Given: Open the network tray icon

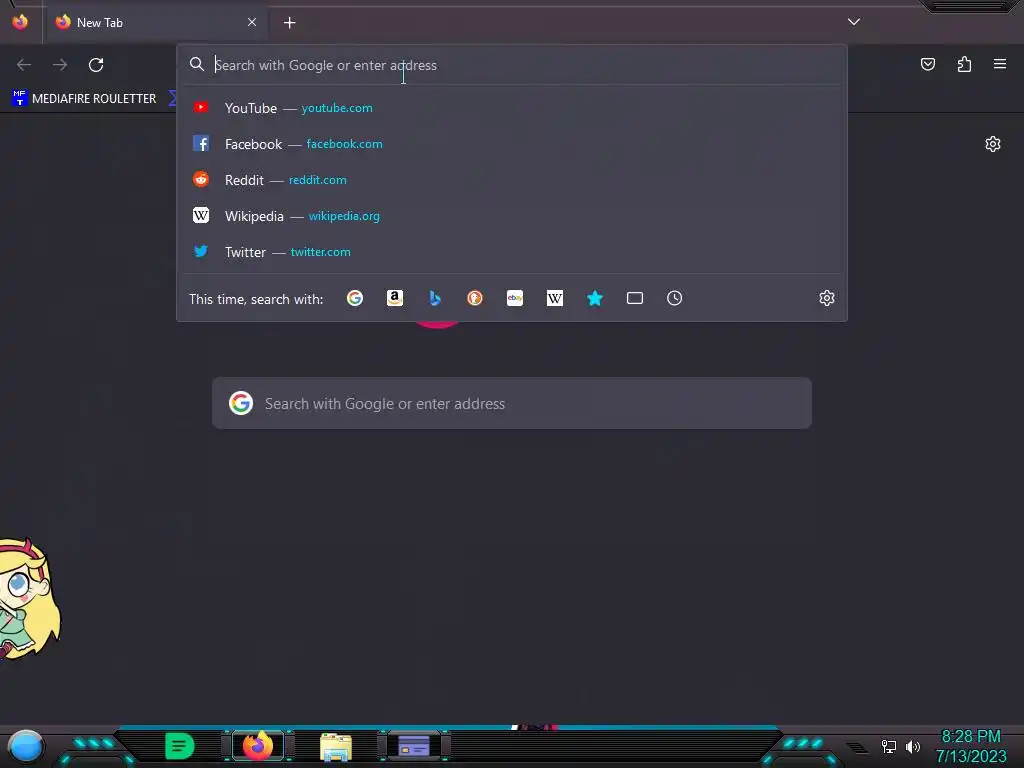Looking at the screenshot, I should [x=889, y=746].
